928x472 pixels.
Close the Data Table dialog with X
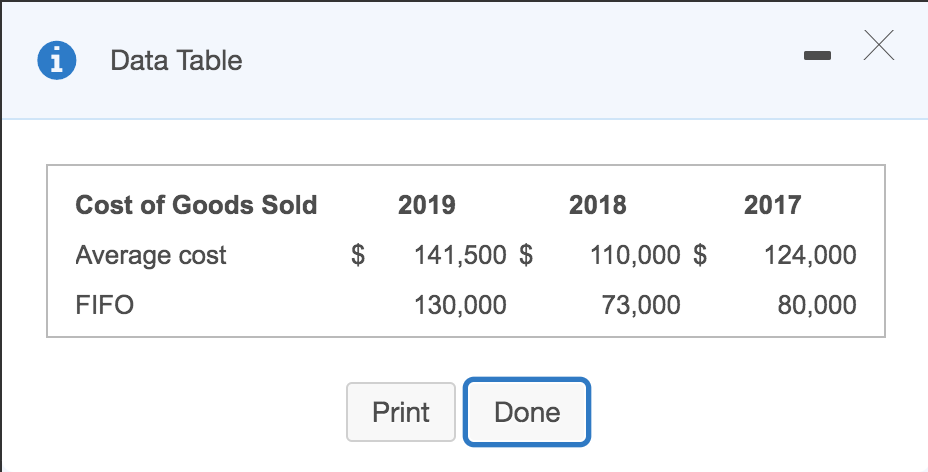point(877,46)
